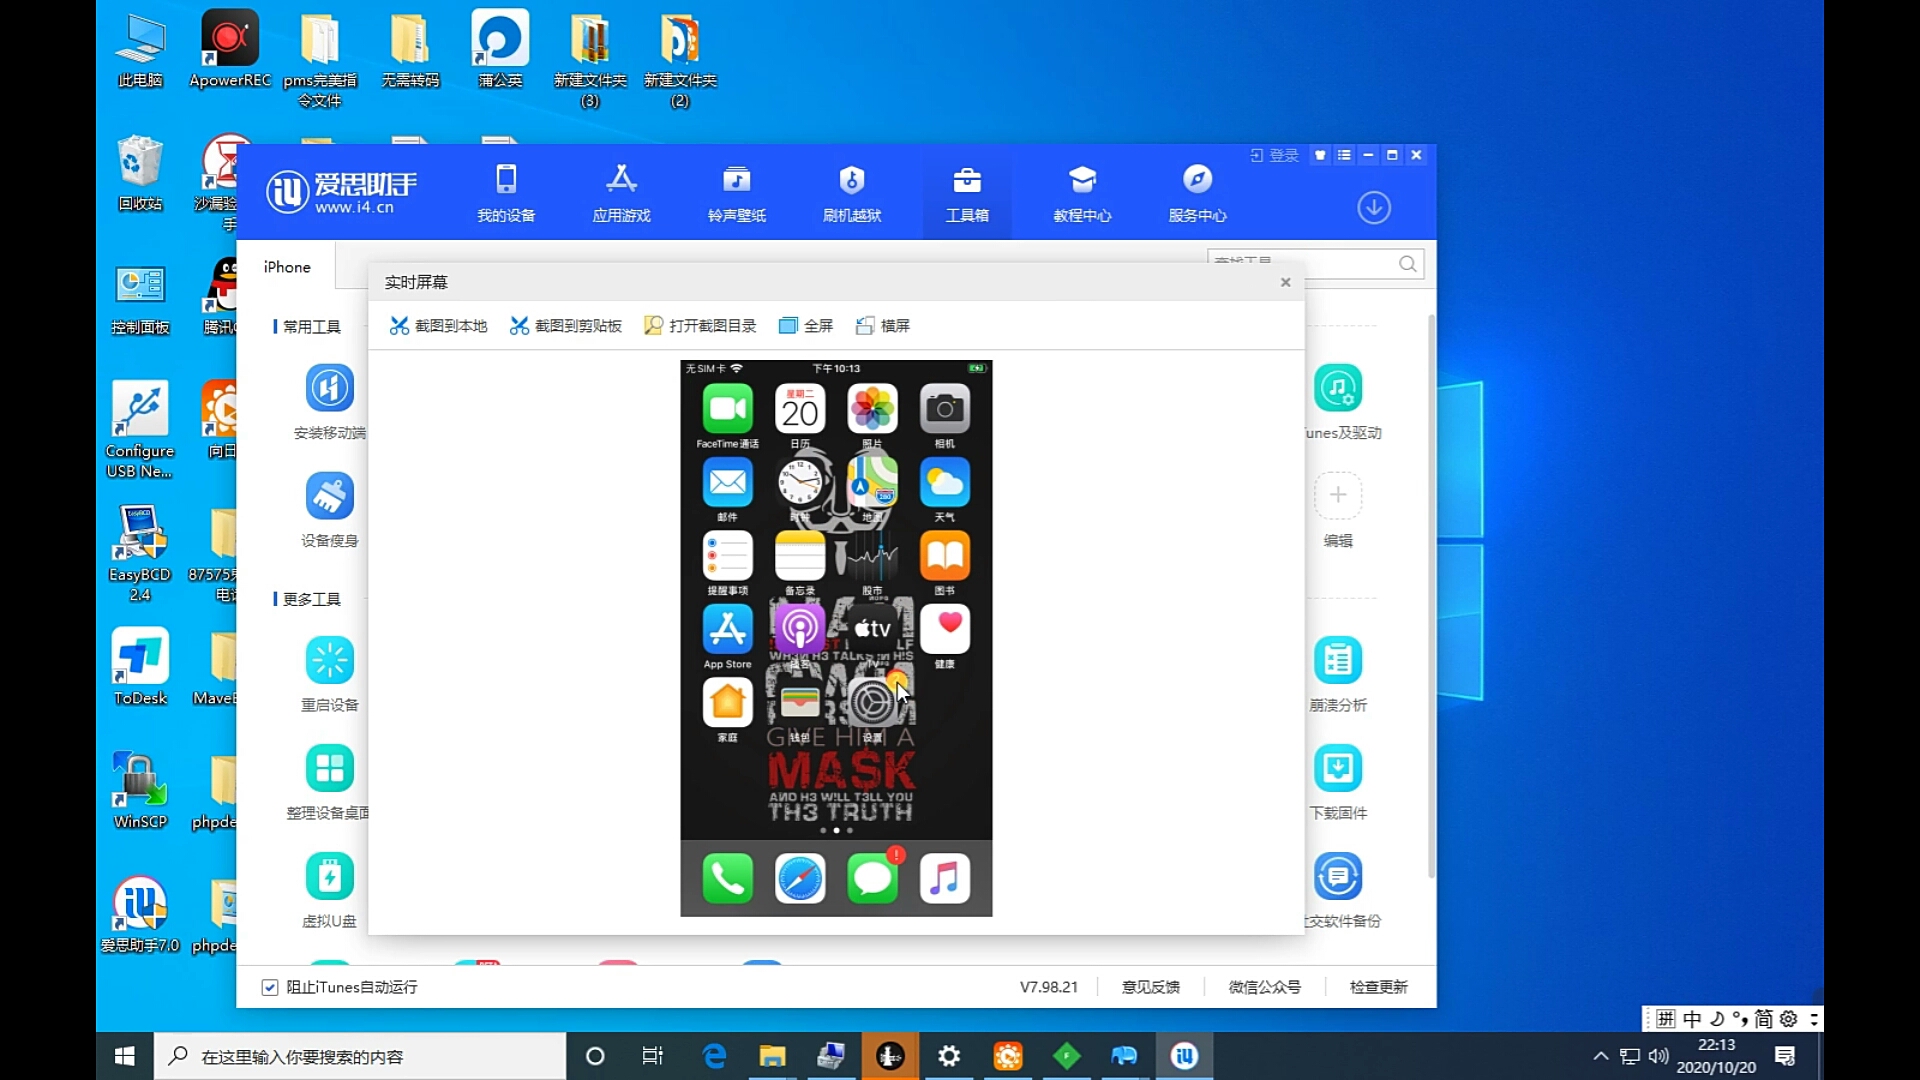Click the 爱思助手 logo in header
The height and width of the screenshot is (1080, 1920).
(341, 192)
